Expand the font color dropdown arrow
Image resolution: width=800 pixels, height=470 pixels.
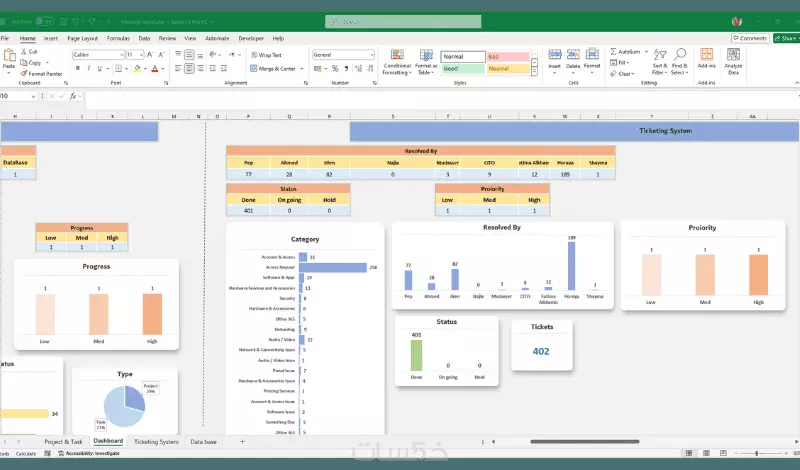click(x=163, y=68)
